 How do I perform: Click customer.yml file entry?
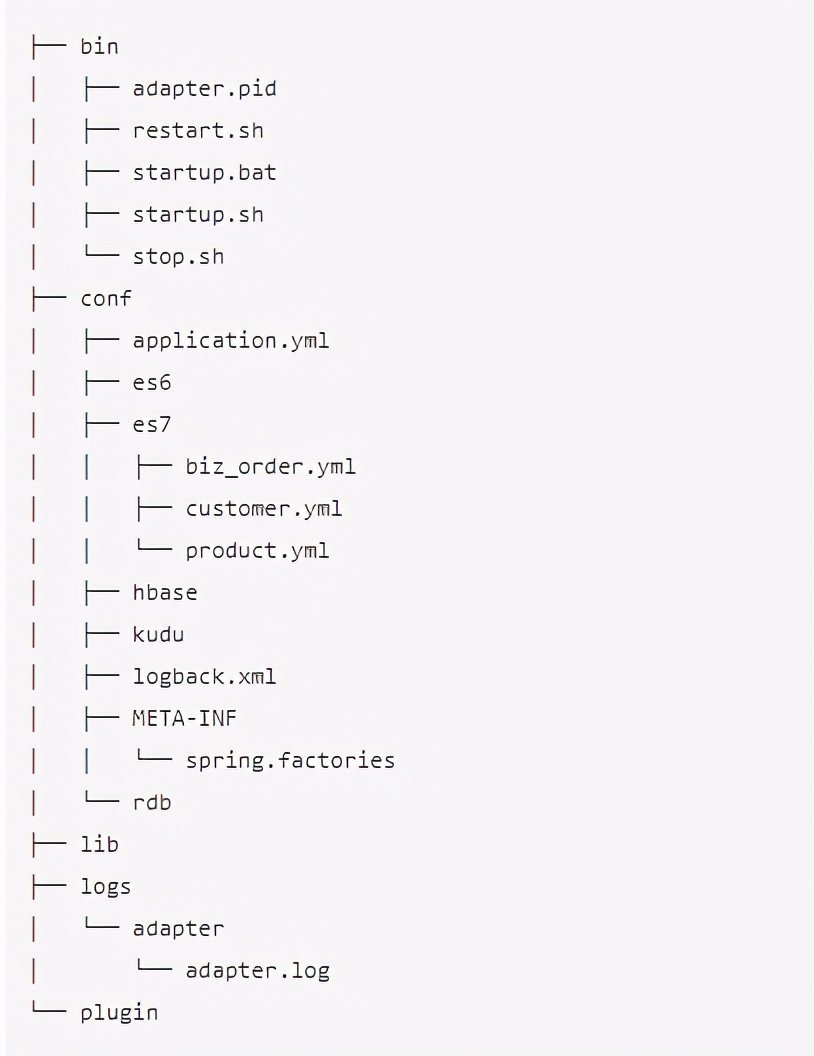click(x=263, y=508)
